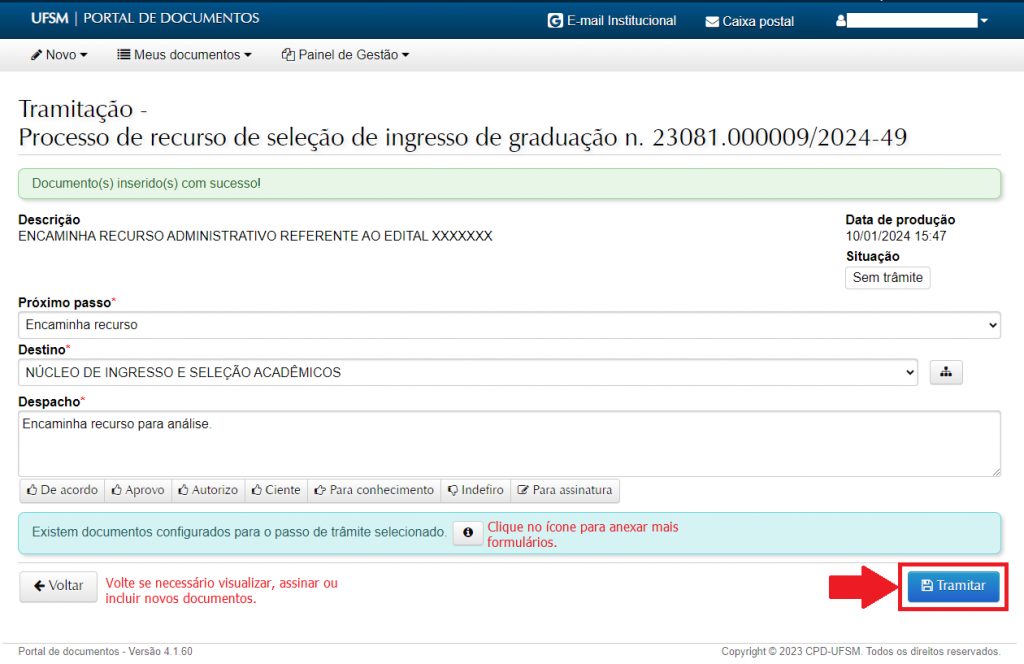Open Caixa postal mailbox
1024x664 pixels.
click(x=749, y=21)
